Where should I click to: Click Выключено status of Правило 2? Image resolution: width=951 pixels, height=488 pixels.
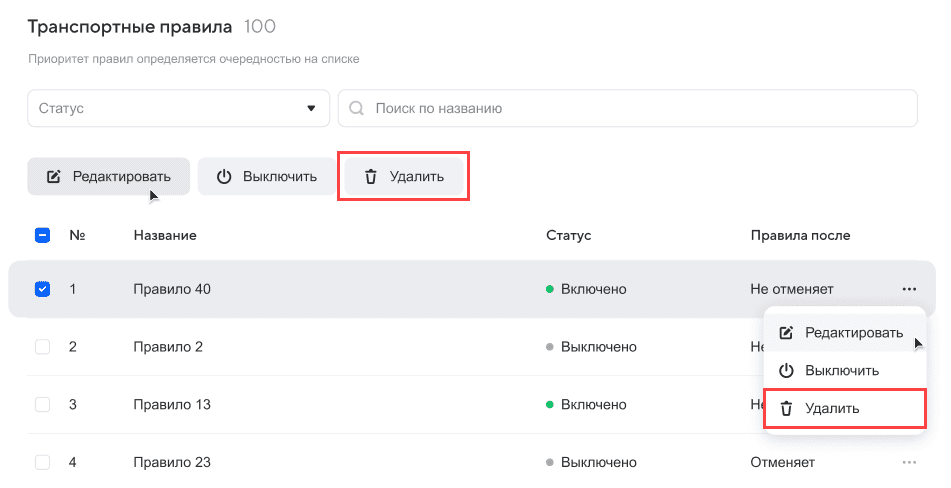pyautogui.click(x=591, y=347)
